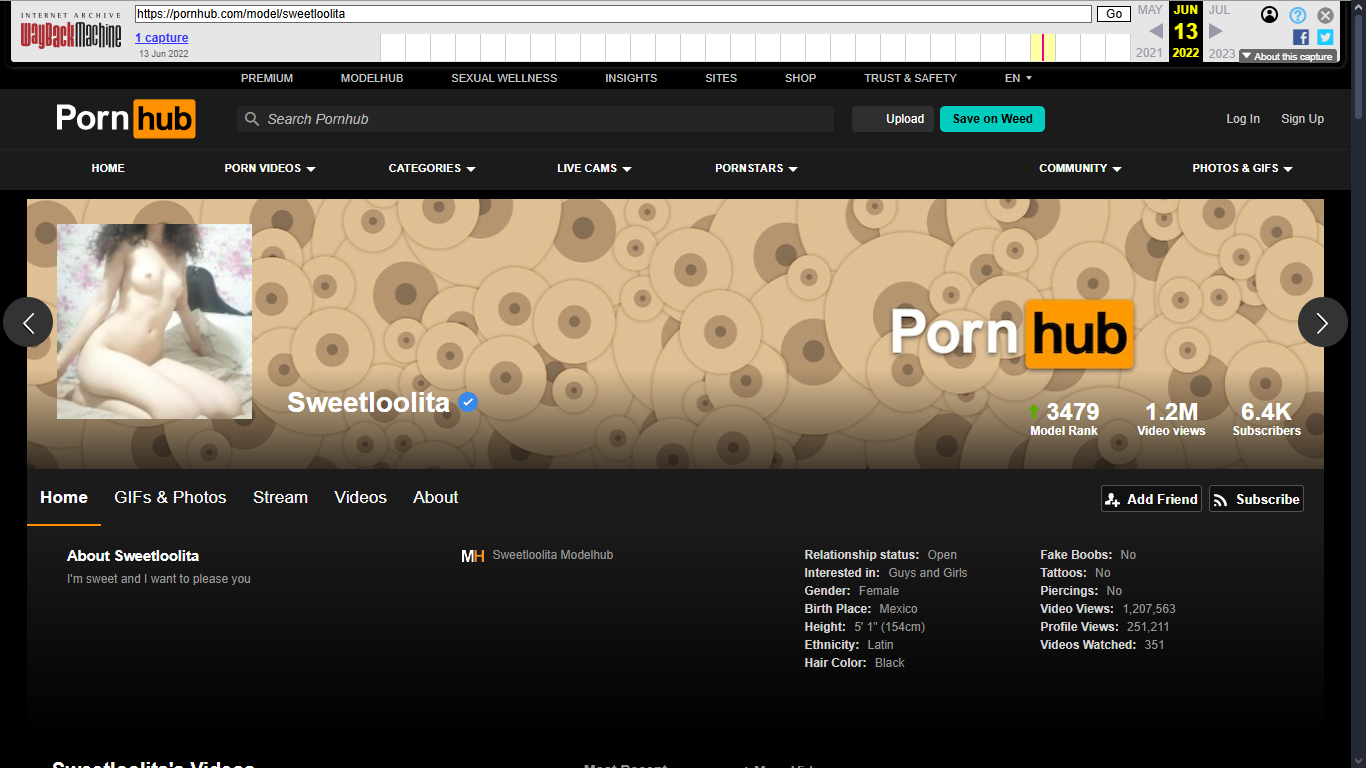Image resolution: width=1366 pixels, height=768 pixels.
Task: Click the blue verified badge beside username
Action: [x=468, y=402]
